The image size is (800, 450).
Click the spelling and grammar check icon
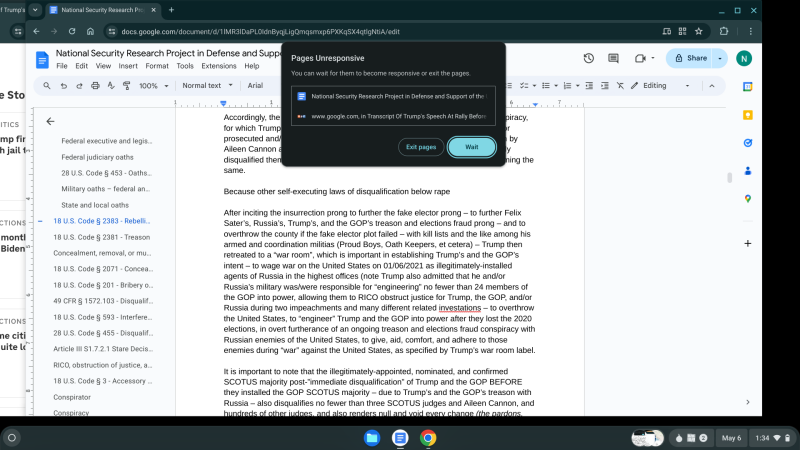click(x=111, y=86)
